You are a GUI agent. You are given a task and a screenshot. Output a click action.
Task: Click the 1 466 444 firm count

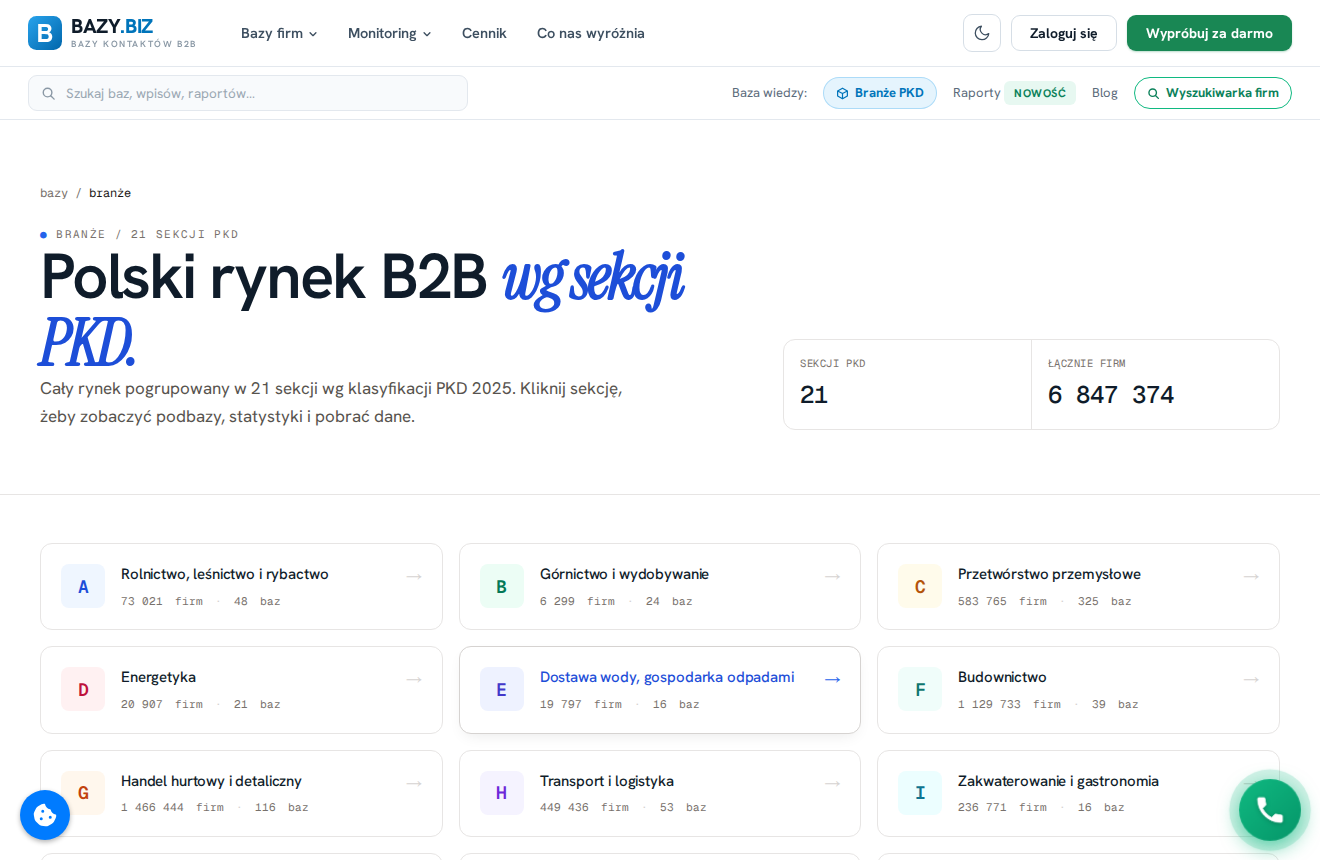172,807
